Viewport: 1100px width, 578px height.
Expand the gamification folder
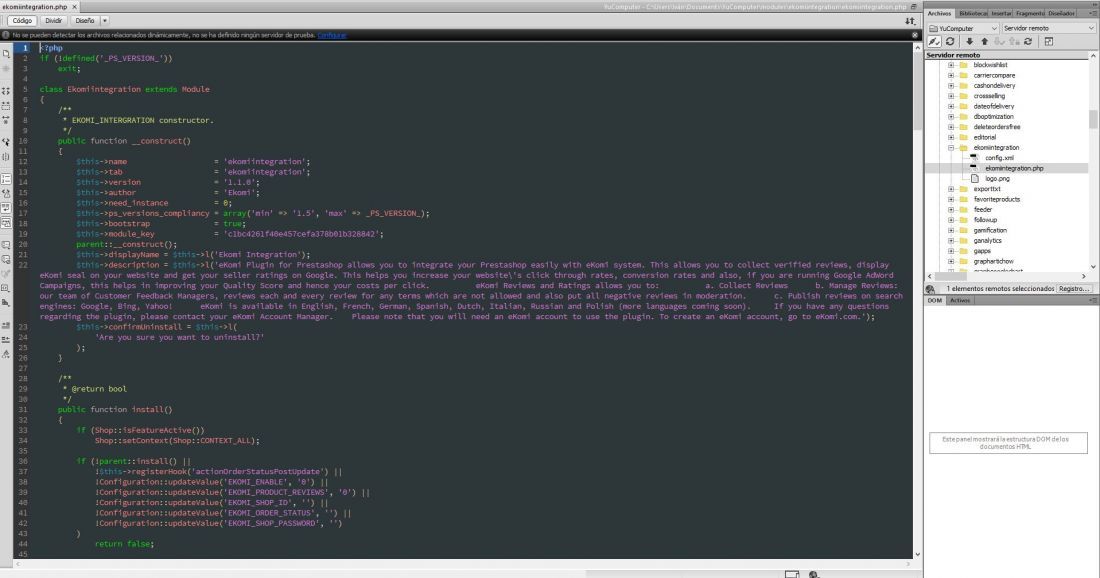click(x=951, y=230)
